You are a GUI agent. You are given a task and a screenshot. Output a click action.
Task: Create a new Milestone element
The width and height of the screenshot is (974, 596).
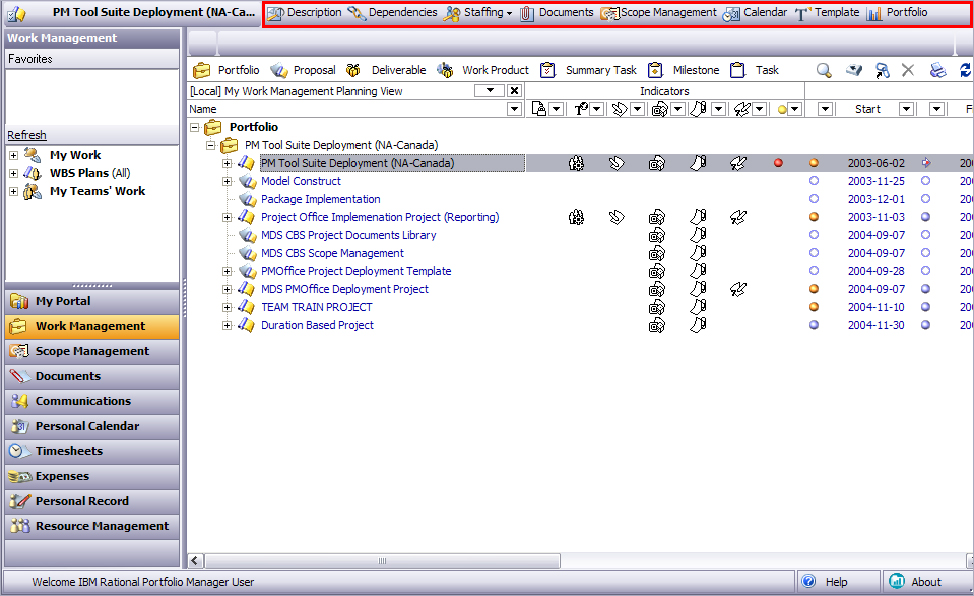pyautogui.click(x=683, y=70)
